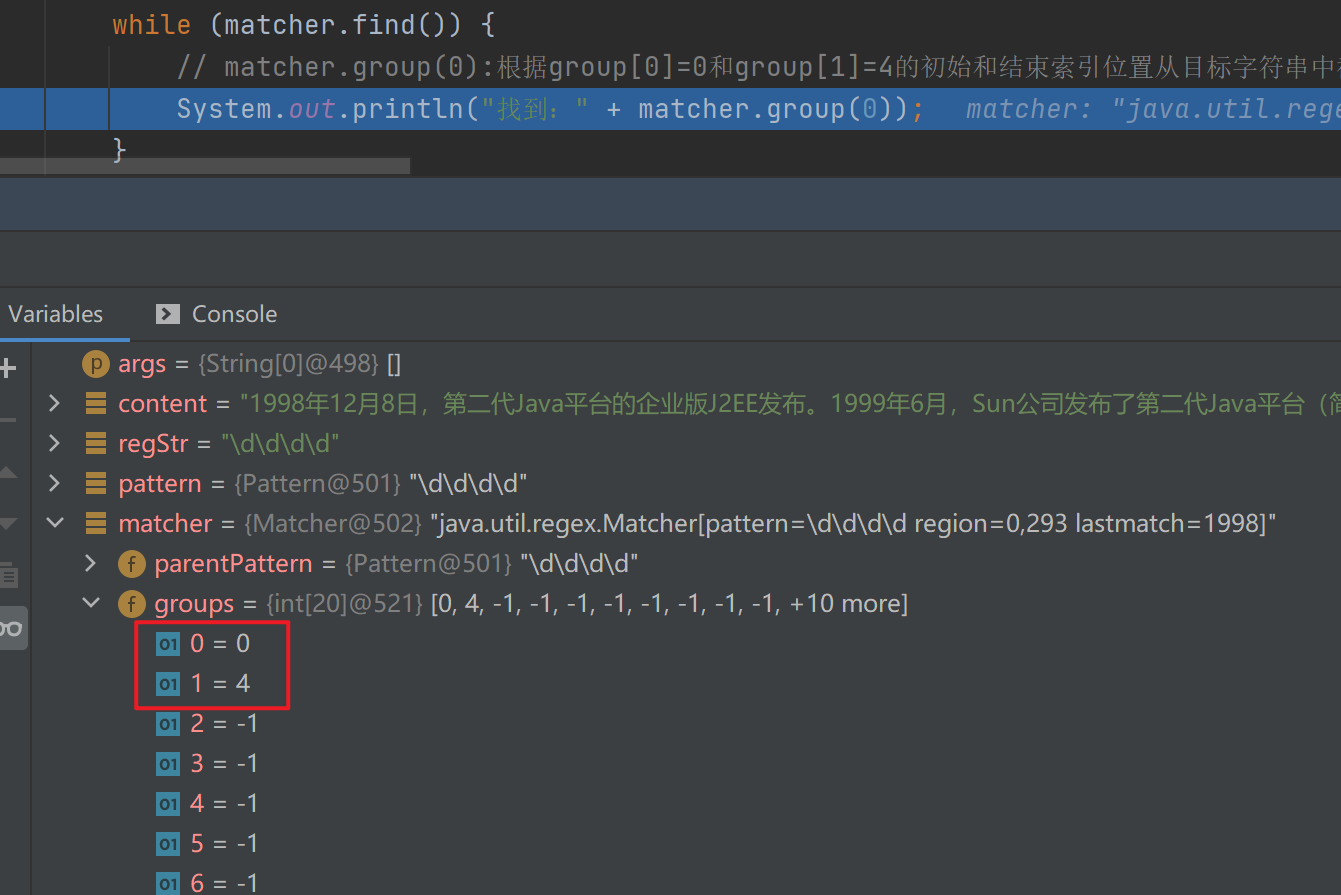The width and height of the screenshot is (1341, 895).
Task: Open the Variables tab
Action: click(56, 314)
